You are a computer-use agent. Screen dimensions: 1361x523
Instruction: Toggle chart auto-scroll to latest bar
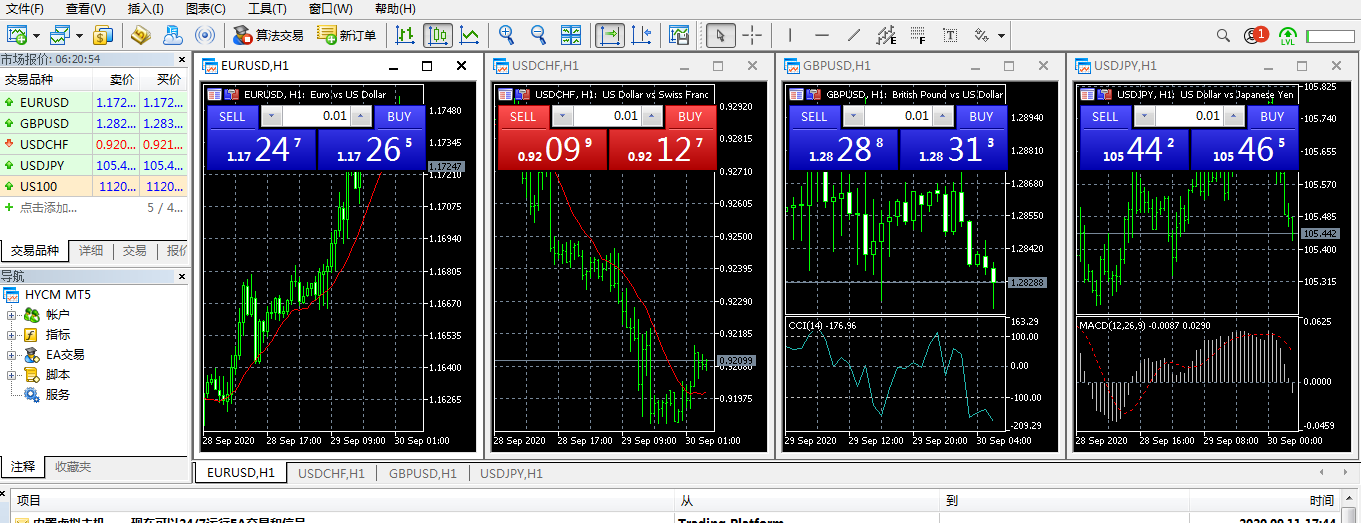tap(609, 36)
